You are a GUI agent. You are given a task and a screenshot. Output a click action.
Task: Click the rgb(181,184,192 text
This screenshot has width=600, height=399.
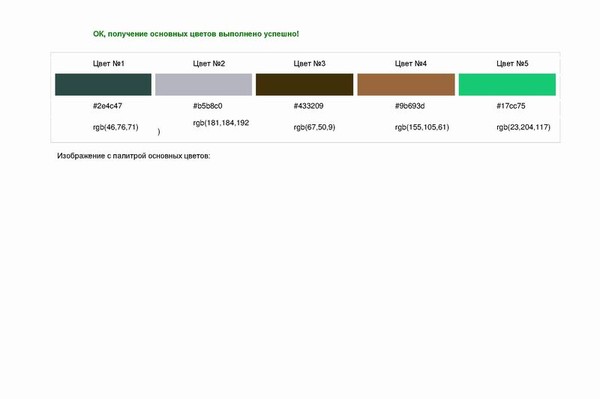[221, 123]
